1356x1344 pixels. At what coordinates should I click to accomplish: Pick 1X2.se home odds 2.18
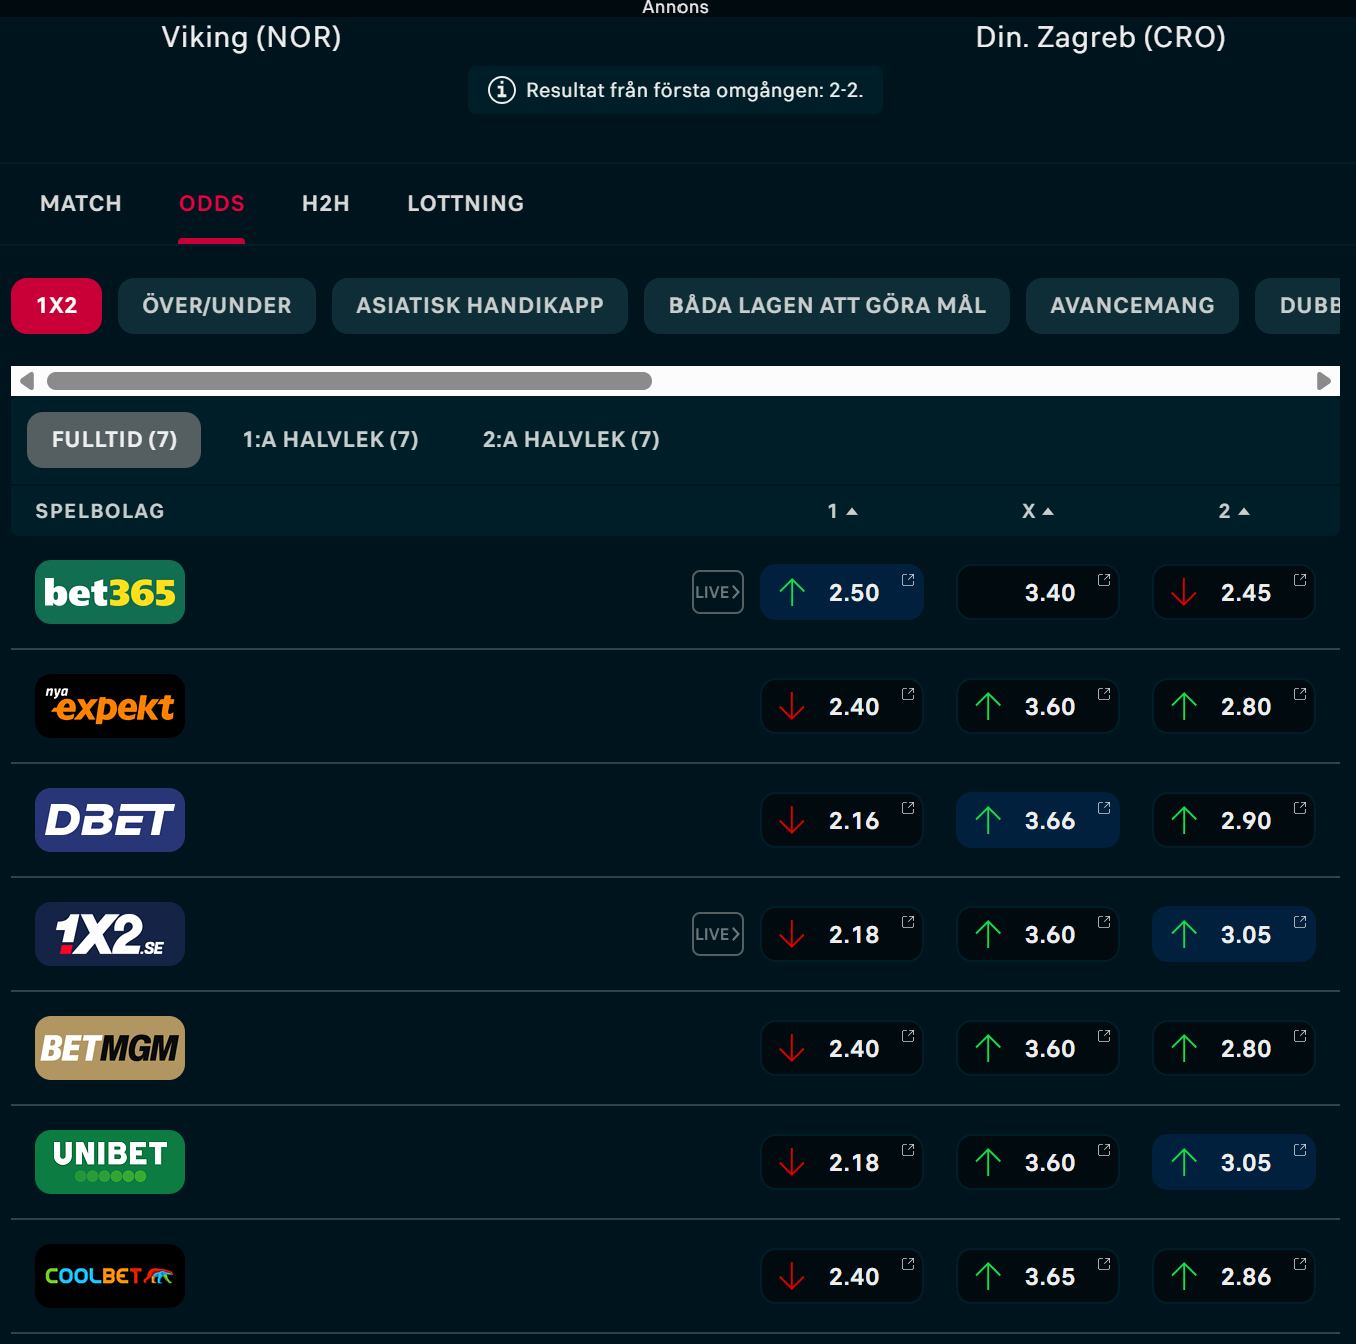coord(842,934)
